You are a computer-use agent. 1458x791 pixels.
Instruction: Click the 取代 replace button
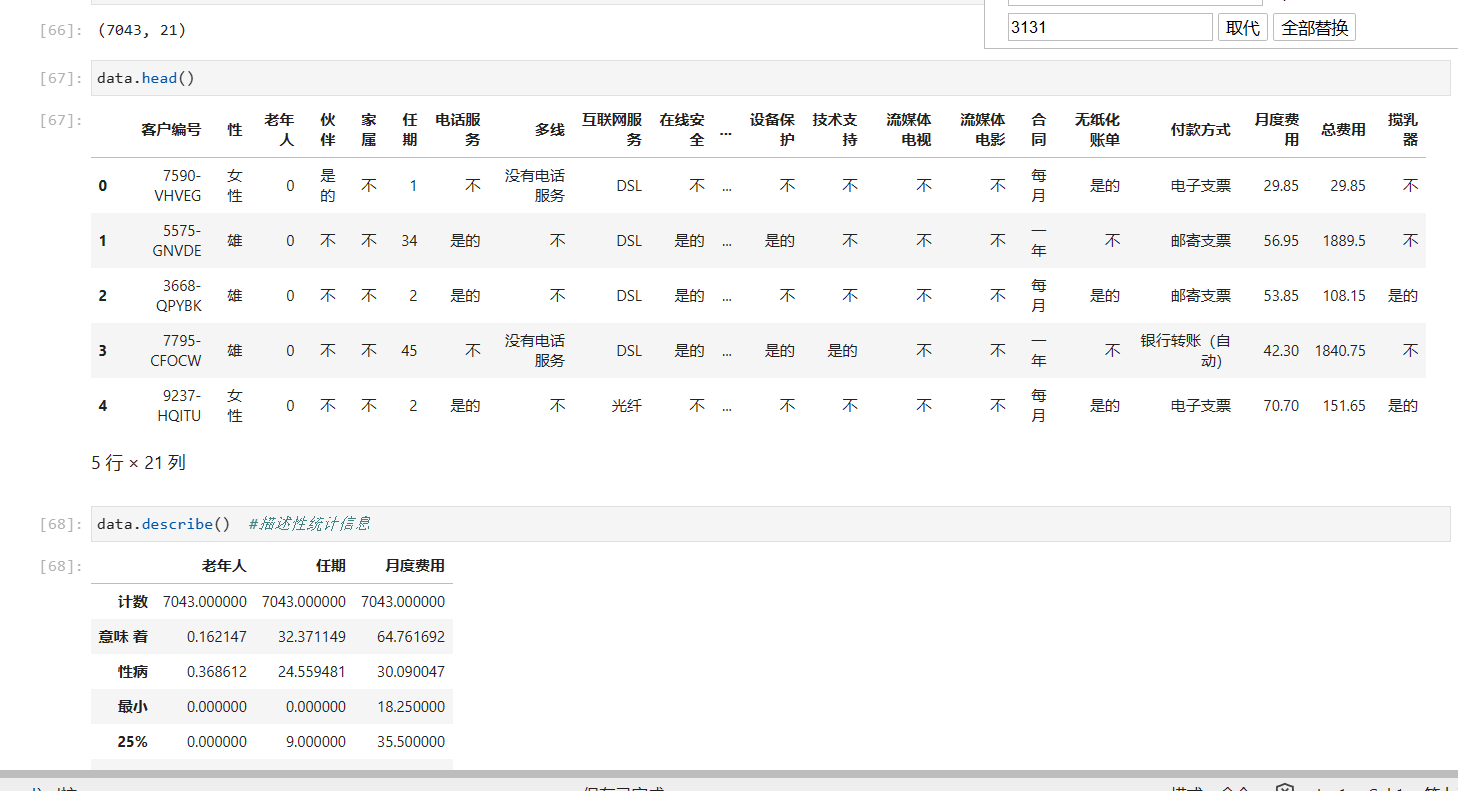[x=1243, y=28]
